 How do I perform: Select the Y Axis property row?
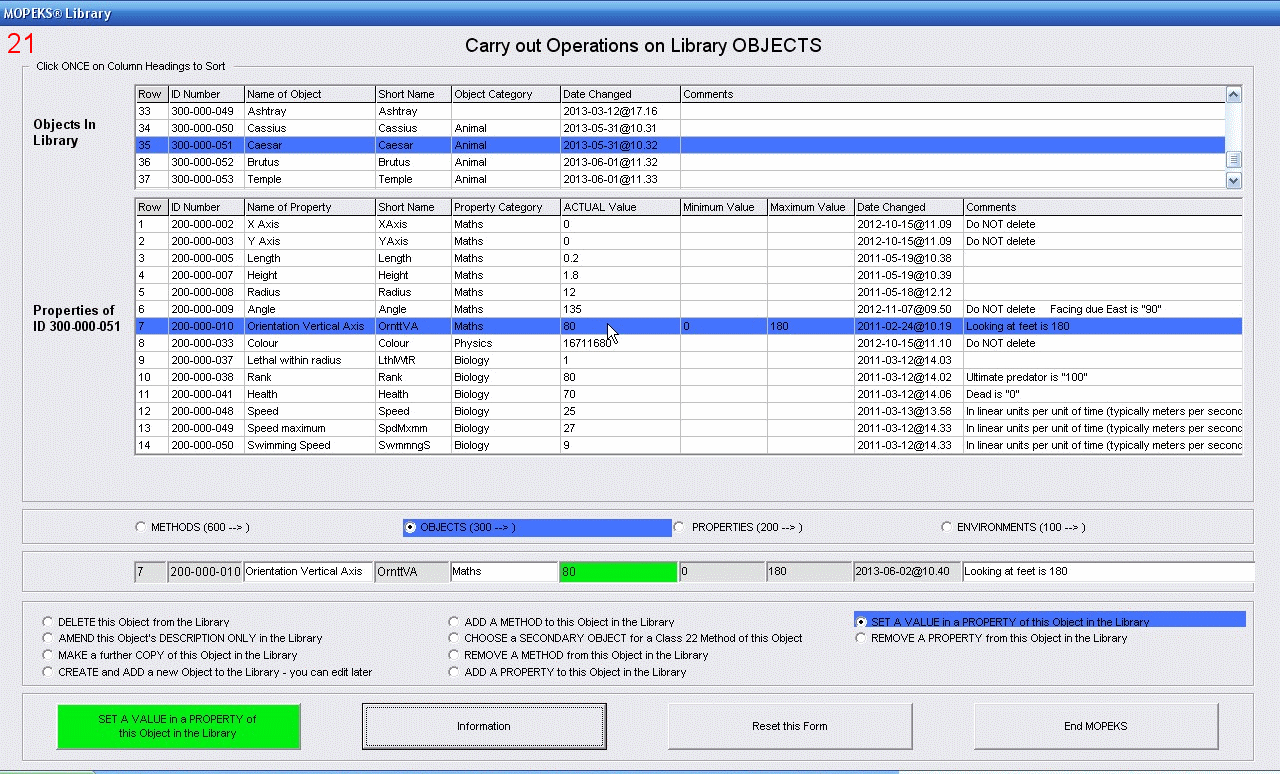pos(688,241)
